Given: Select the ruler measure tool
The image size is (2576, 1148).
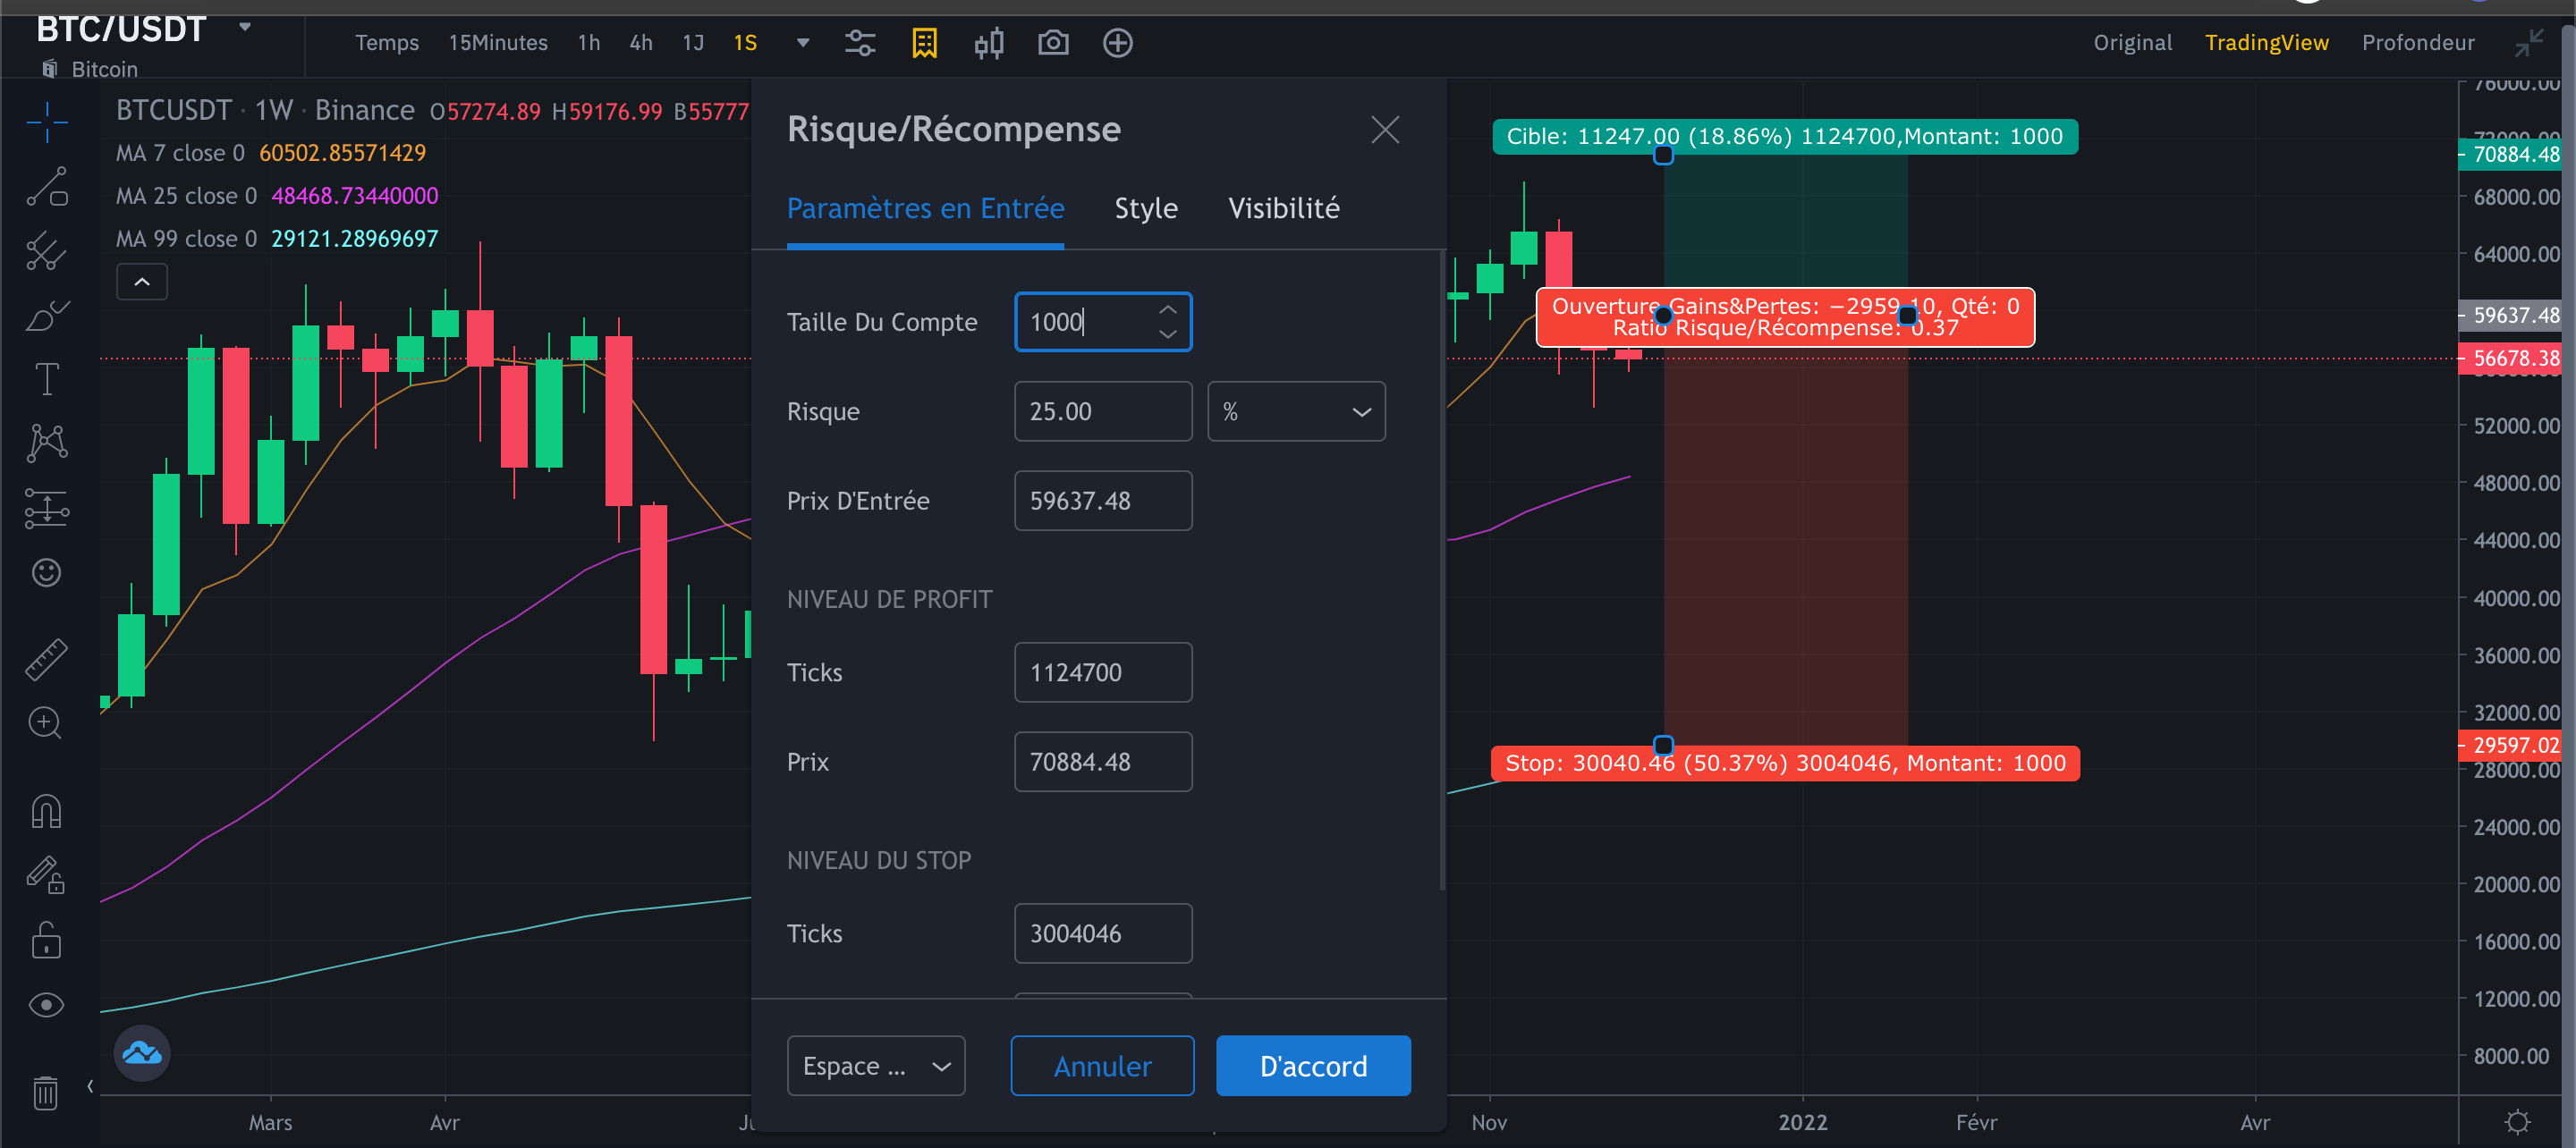Looking at the screenshot, I should pos(47,659).
